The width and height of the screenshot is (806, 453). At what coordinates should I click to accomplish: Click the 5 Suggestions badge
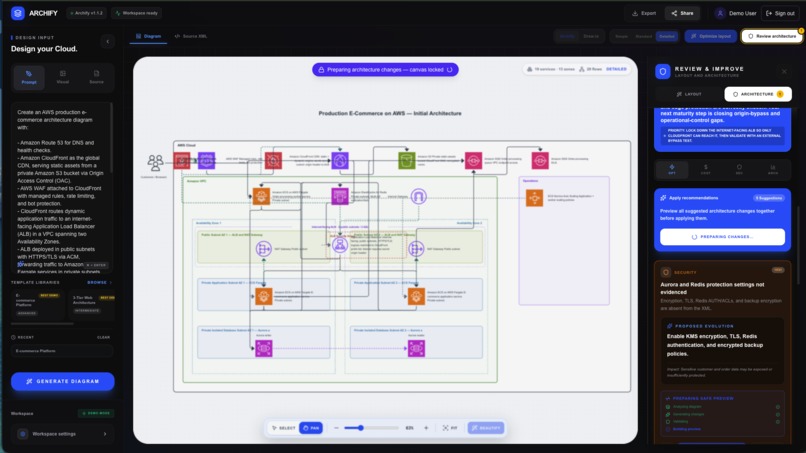point(769,198)
